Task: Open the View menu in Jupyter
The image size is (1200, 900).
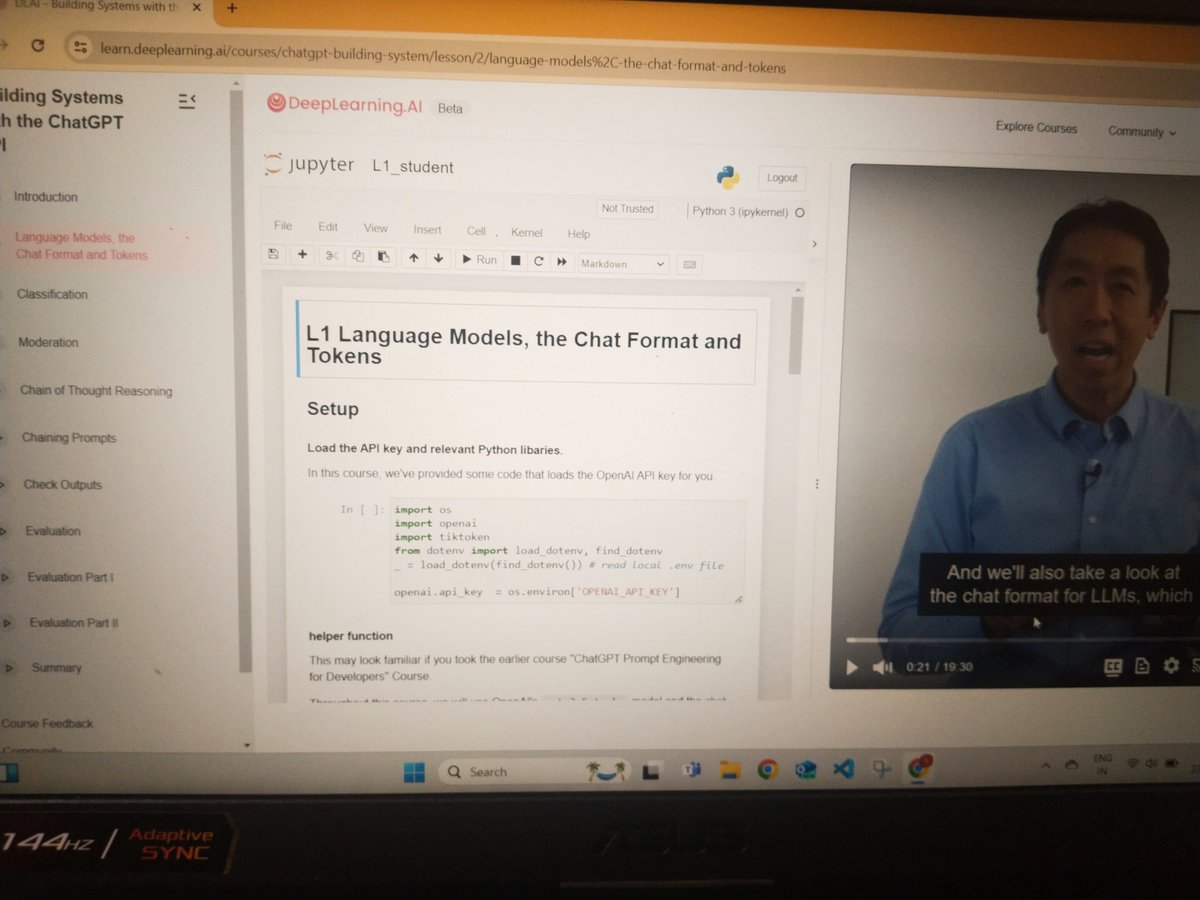Action: point(375,228)
